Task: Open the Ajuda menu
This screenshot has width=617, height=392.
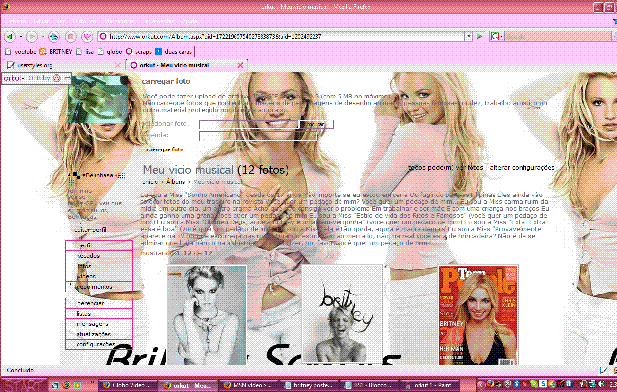Action: point(190,21)
